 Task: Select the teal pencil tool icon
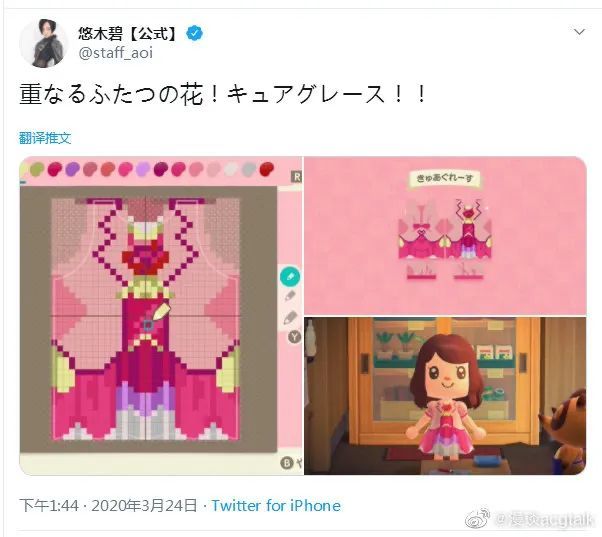tap(290, 276)
